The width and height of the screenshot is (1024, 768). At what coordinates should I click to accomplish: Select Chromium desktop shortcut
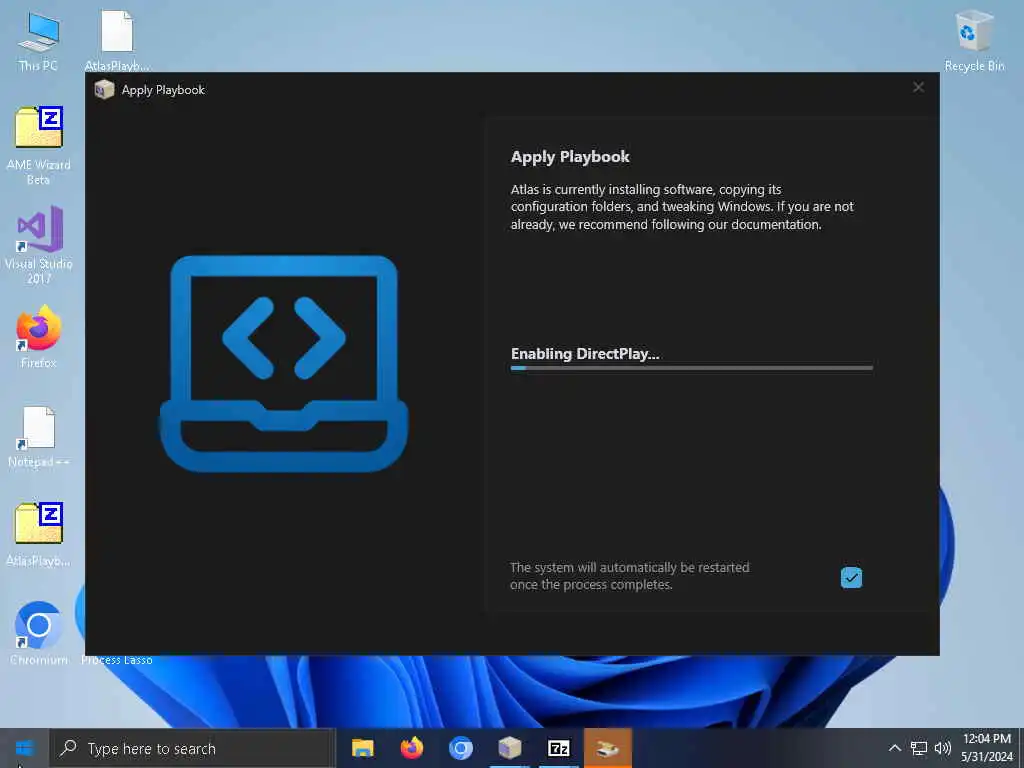tap(39, 632)
